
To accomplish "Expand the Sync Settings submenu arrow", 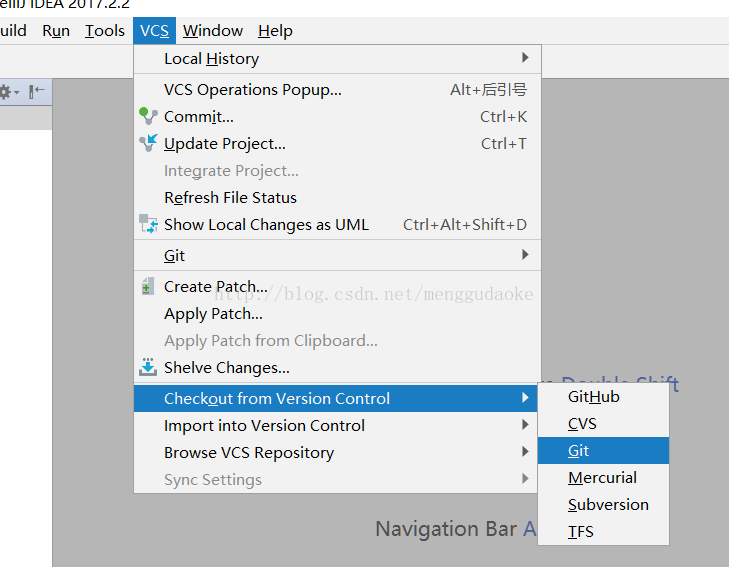I will [x=525, y=479].
